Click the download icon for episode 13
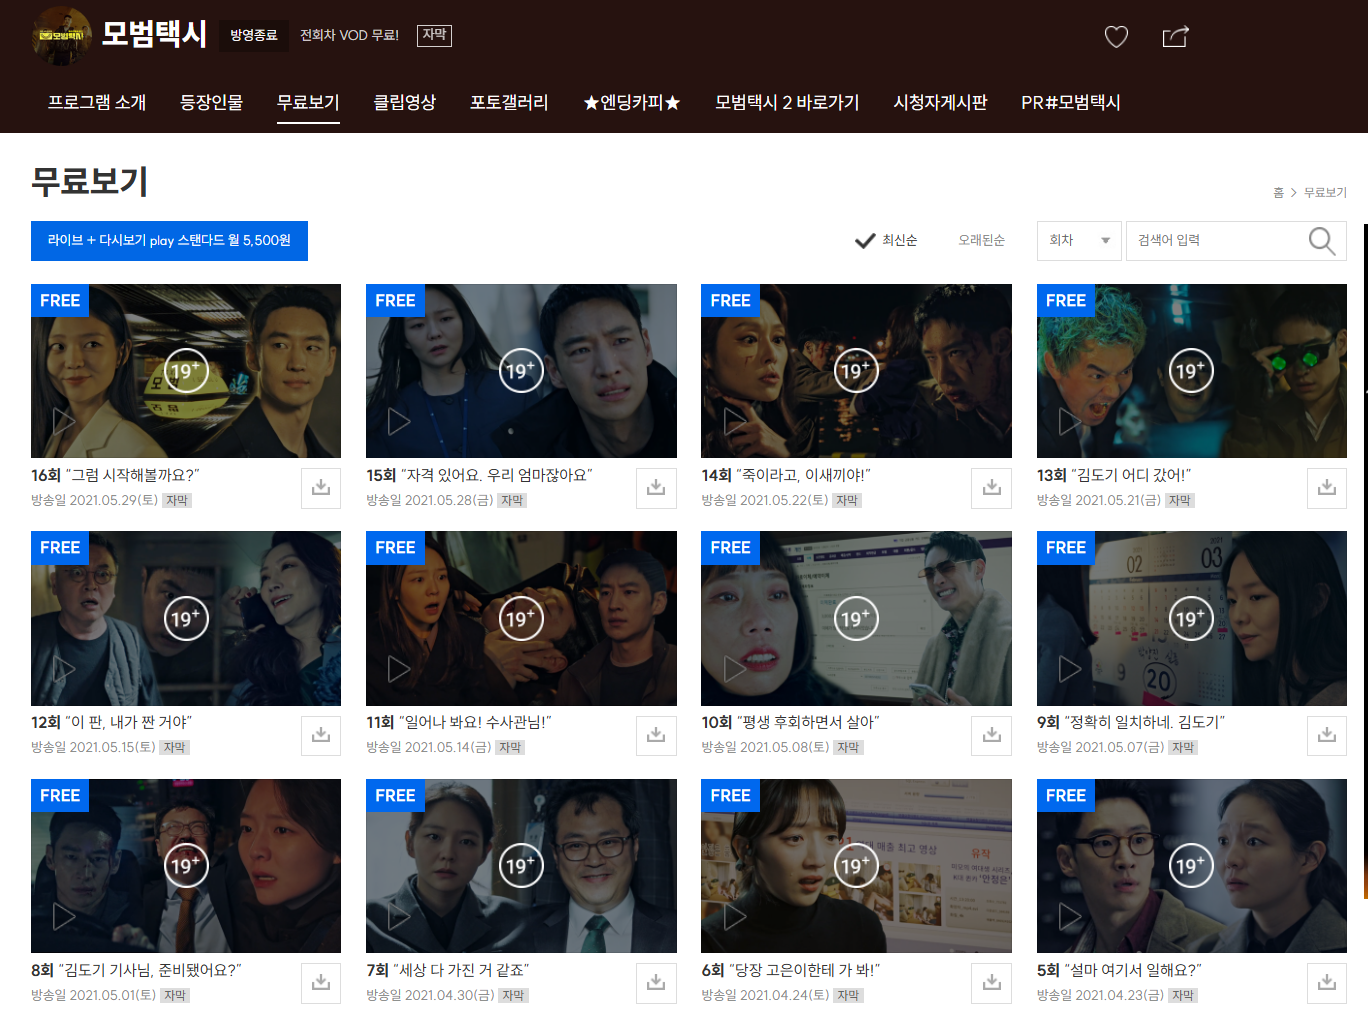1368x1016 pixels. click(x=1326, y=488)
